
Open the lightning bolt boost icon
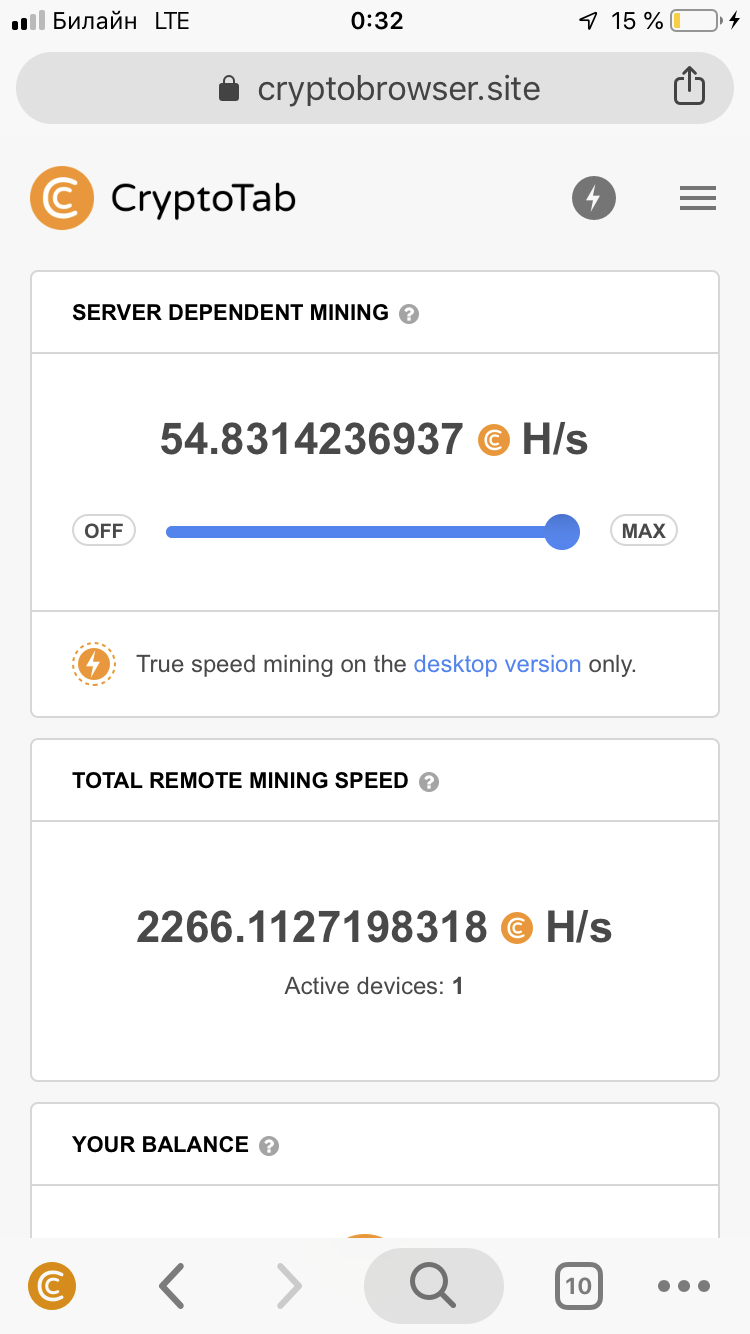tap(593, 198)
